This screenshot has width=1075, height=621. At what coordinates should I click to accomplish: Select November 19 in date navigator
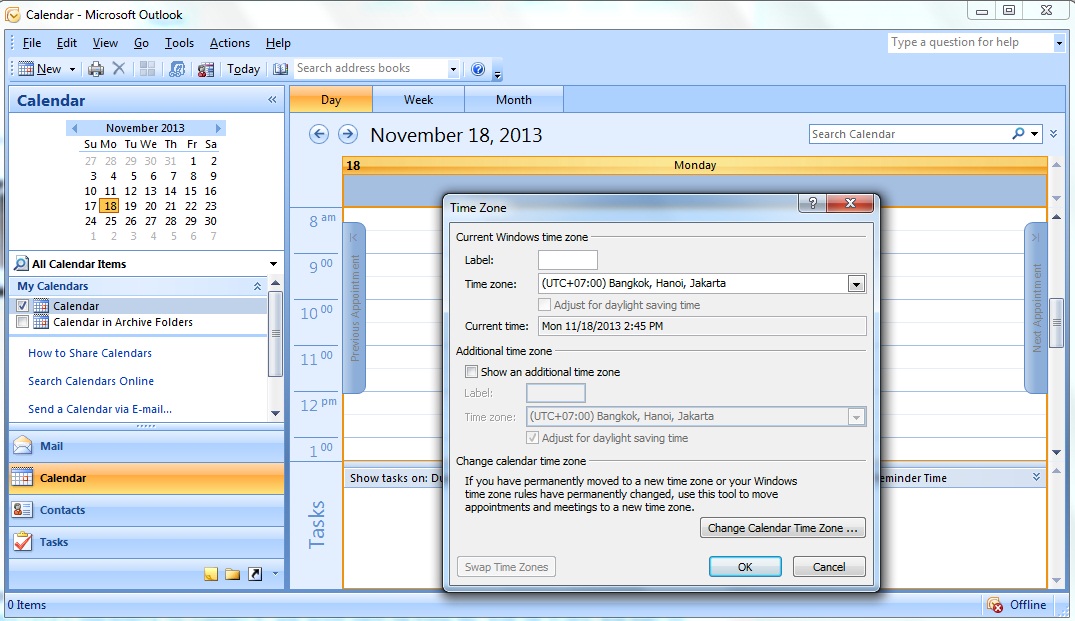pos(130,206)
